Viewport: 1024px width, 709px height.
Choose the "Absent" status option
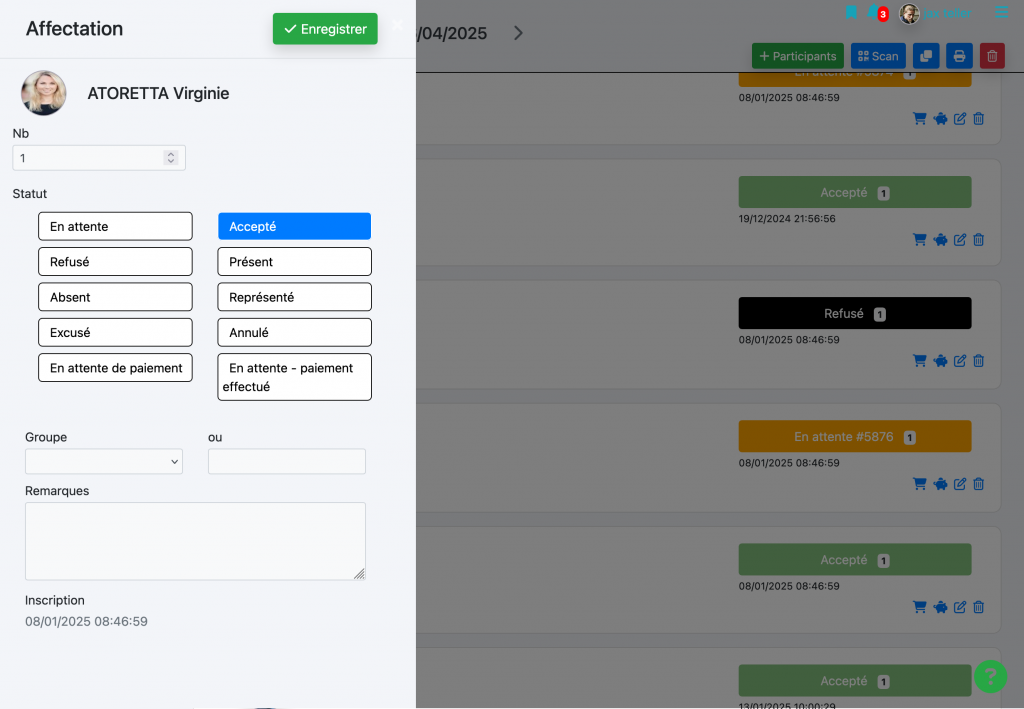pos(115,297)
